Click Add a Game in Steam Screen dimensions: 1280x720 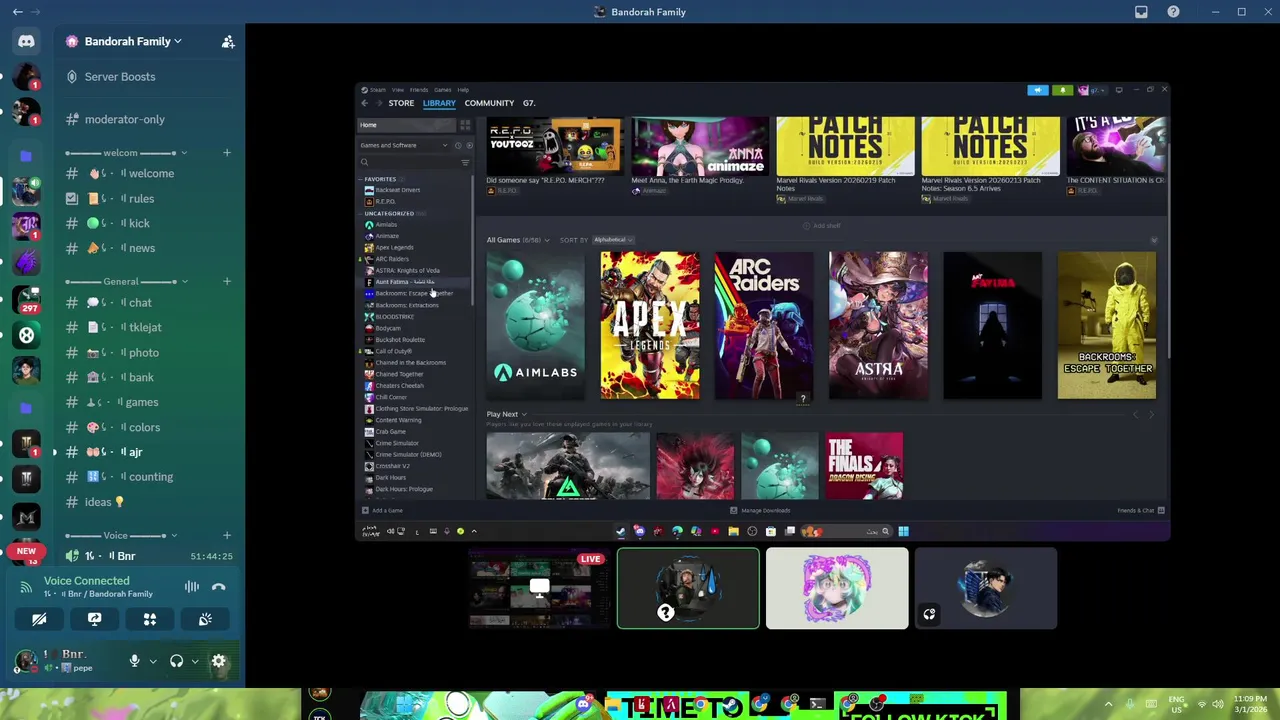click(382, 510)
